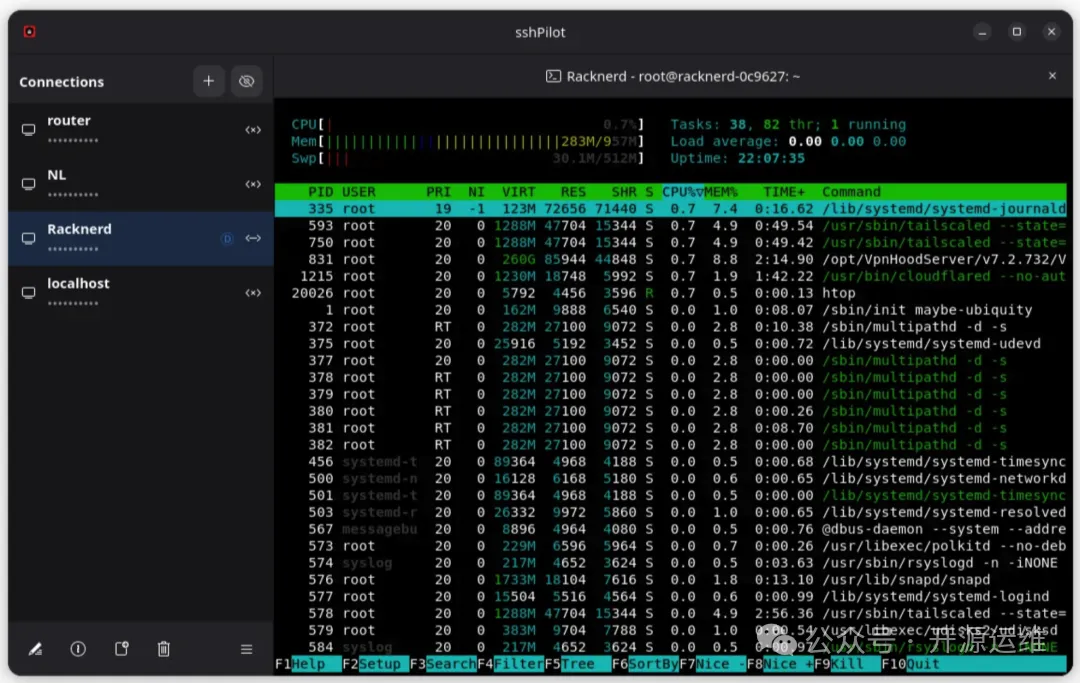
Task: Click the edit connection pencil icon
Action: (35, 649)
